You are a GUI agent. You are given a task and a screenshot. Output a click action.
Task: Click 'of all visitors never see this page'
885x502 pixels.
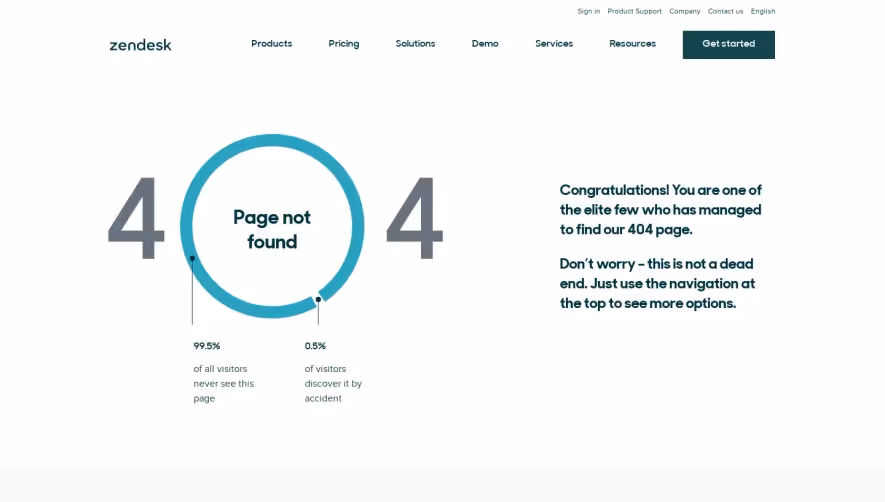click(x=224, y=383)
